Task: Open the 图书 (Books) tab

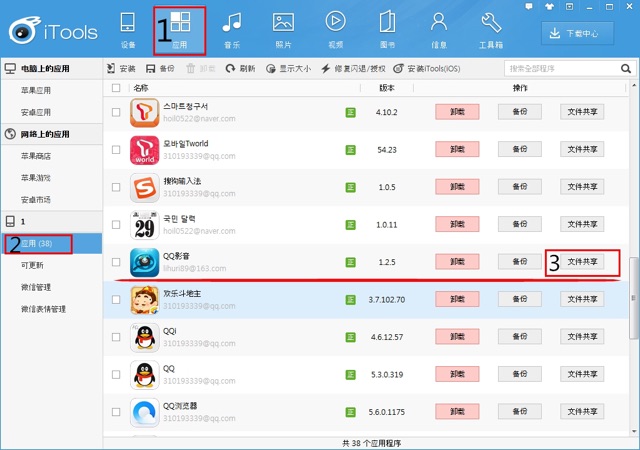Action: click(x=387, y=31)
